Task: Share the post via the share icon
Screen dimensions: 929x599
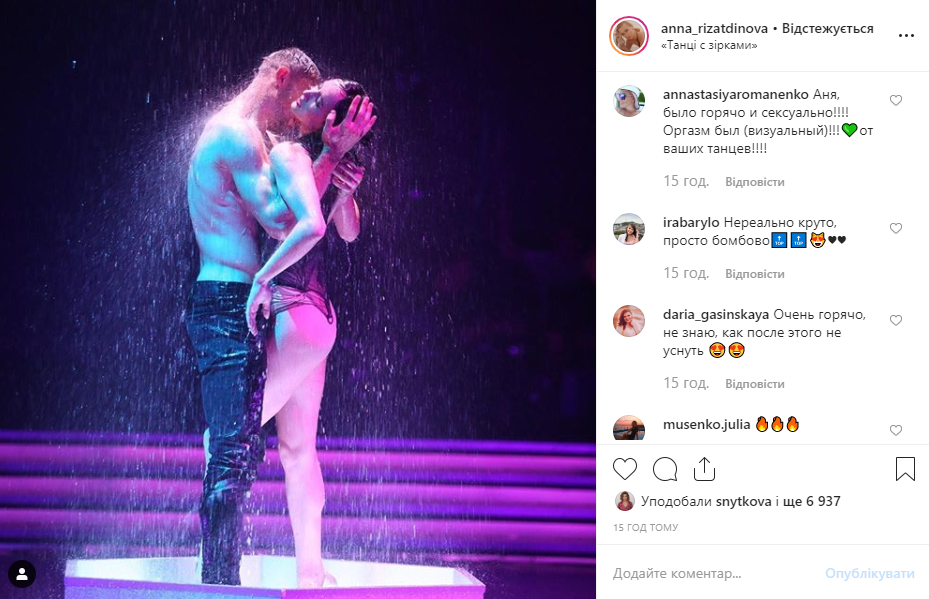Action: [x=704, y=469]
